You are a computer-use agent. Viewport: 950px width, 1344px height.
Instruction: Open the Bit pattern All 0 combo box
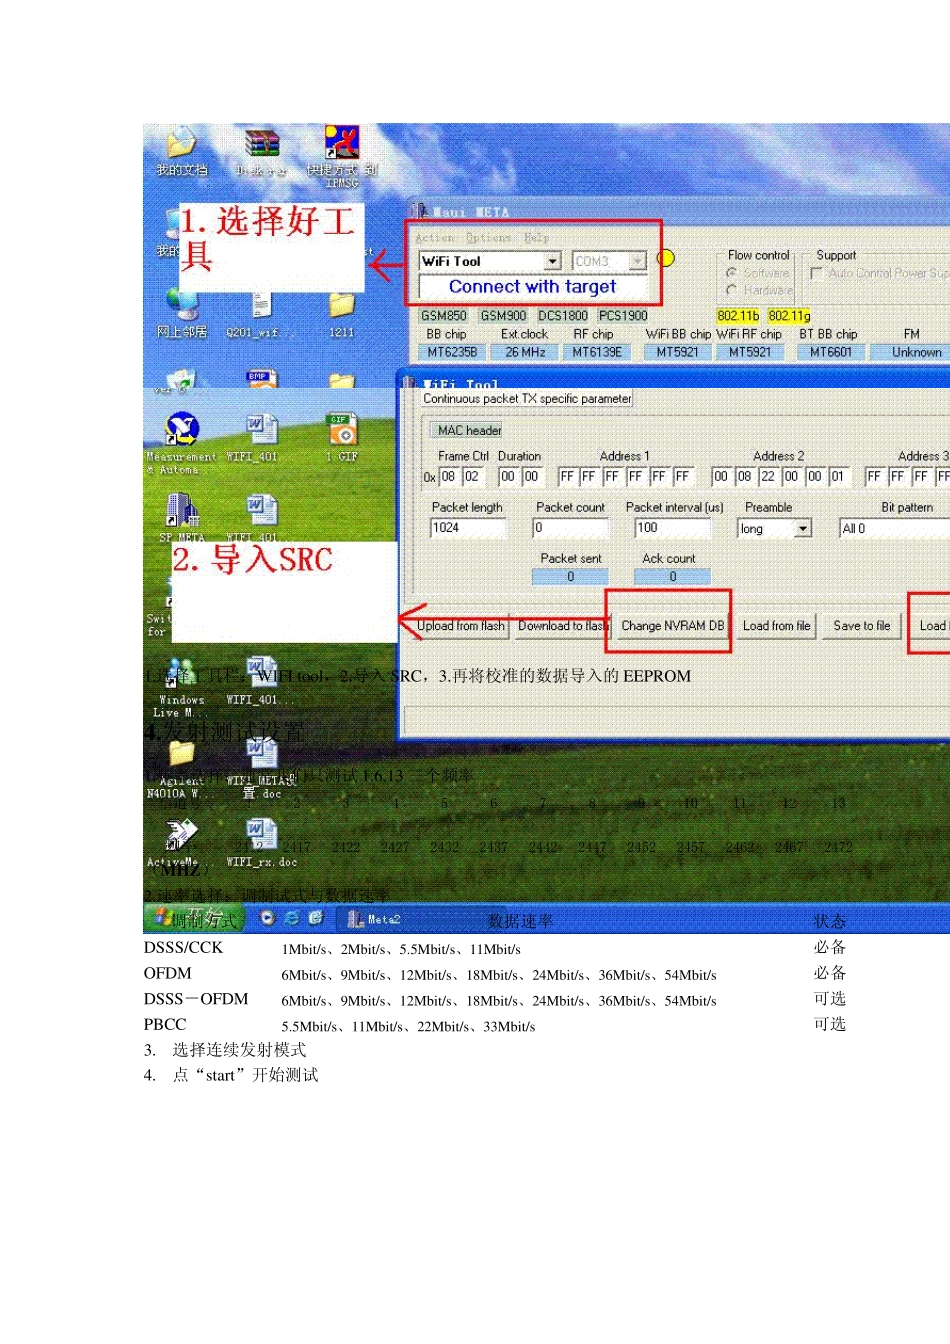[x=895, y=528]
